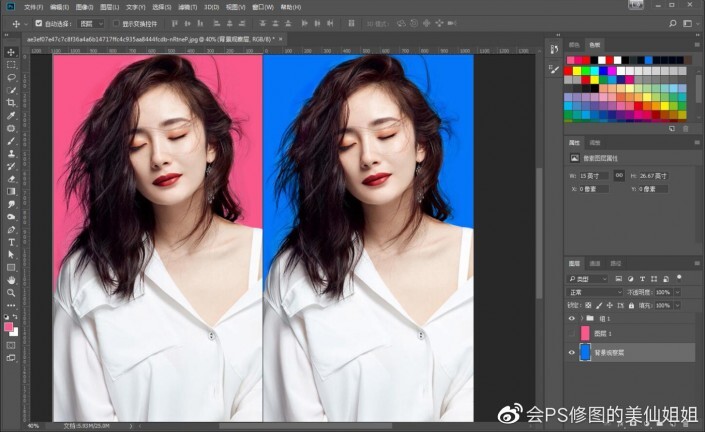This screenshot has width=705, height=432.
Task: Select the Hand tool
Action: (x=11, y=280)
